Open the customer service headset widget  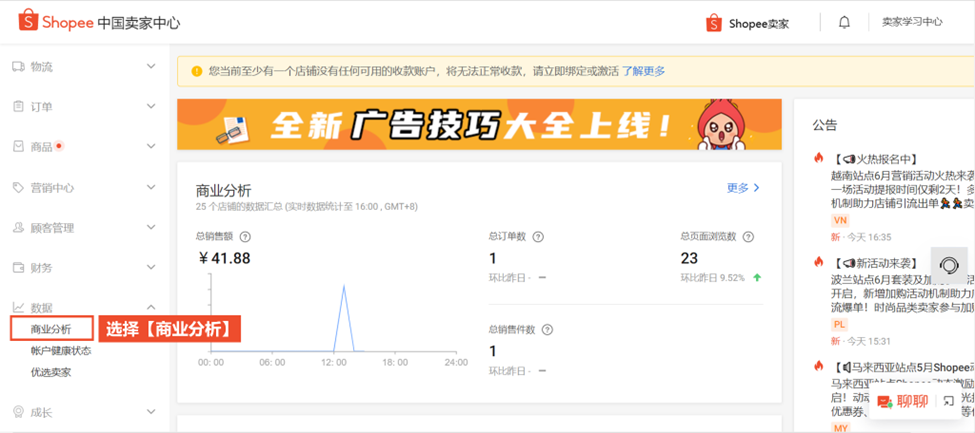pyautogui.click(x=949, y=265)
